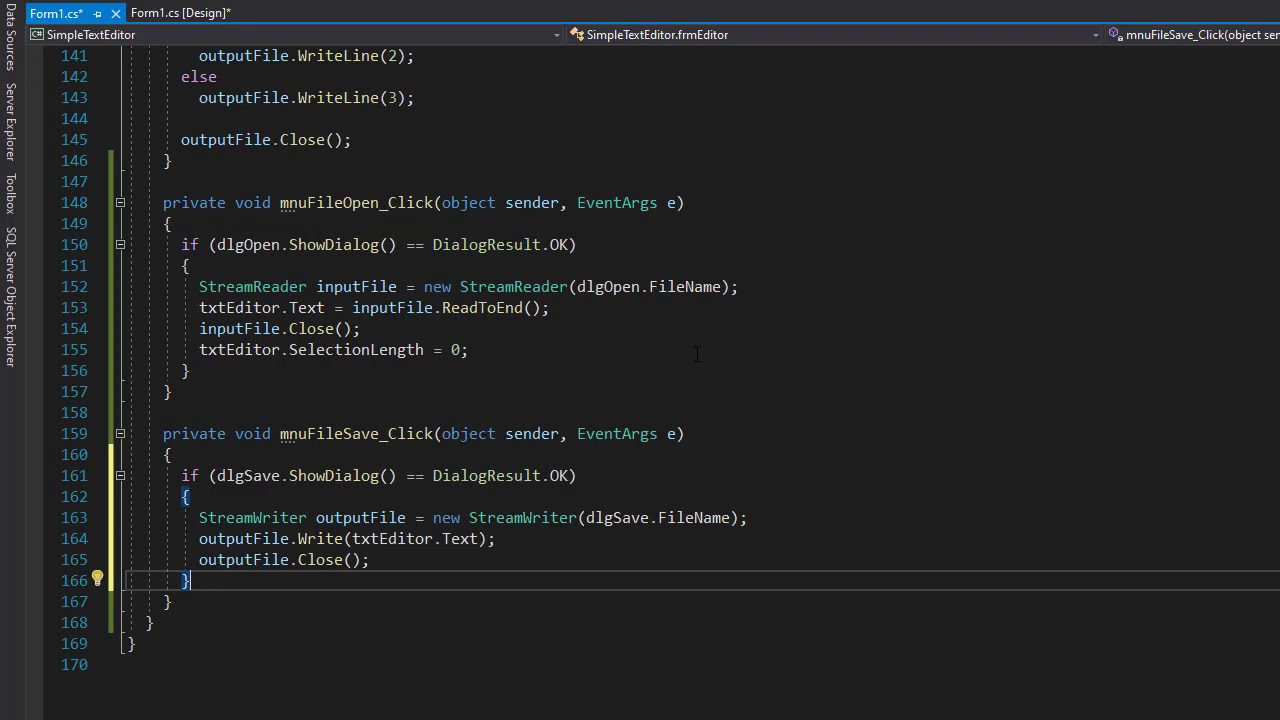Viewport: 1280px width, 720px height.
Task: Click on 'outputFile.WriteLine(3);' code line
Action: click(x=306, y=98)
